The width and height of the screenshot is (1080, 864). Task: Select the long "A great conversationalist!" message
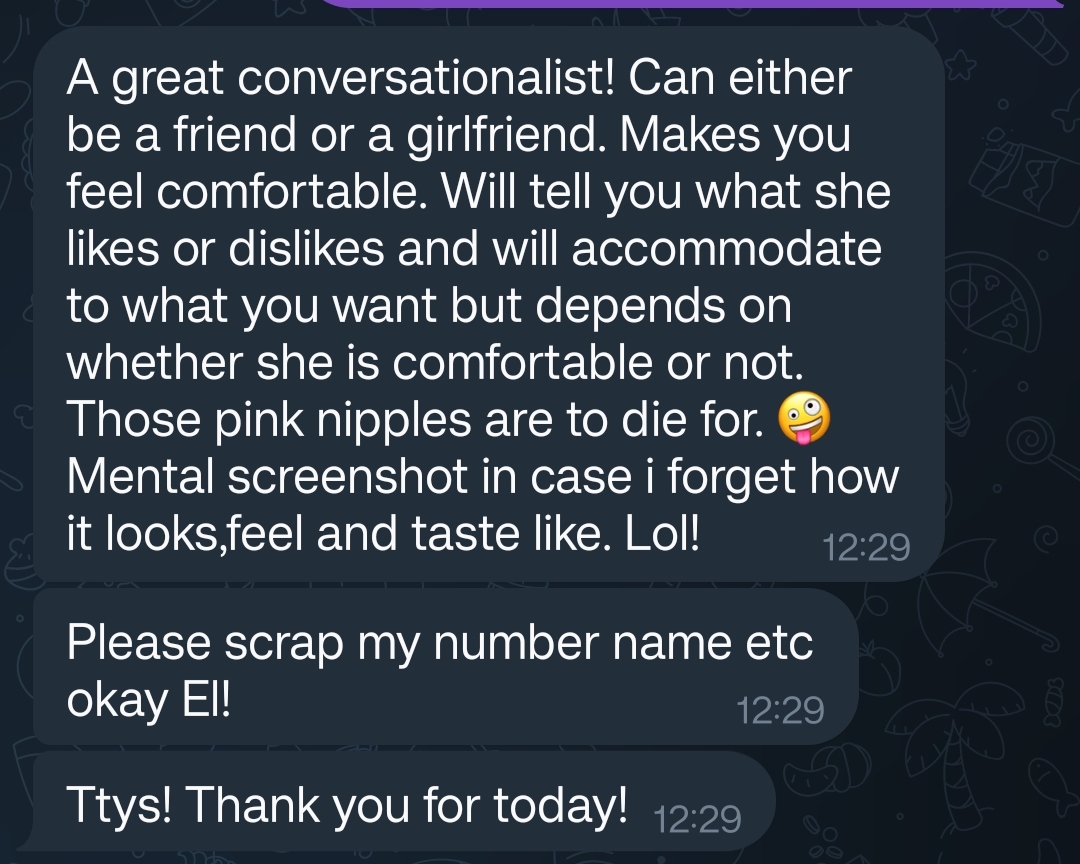[488, 305]
